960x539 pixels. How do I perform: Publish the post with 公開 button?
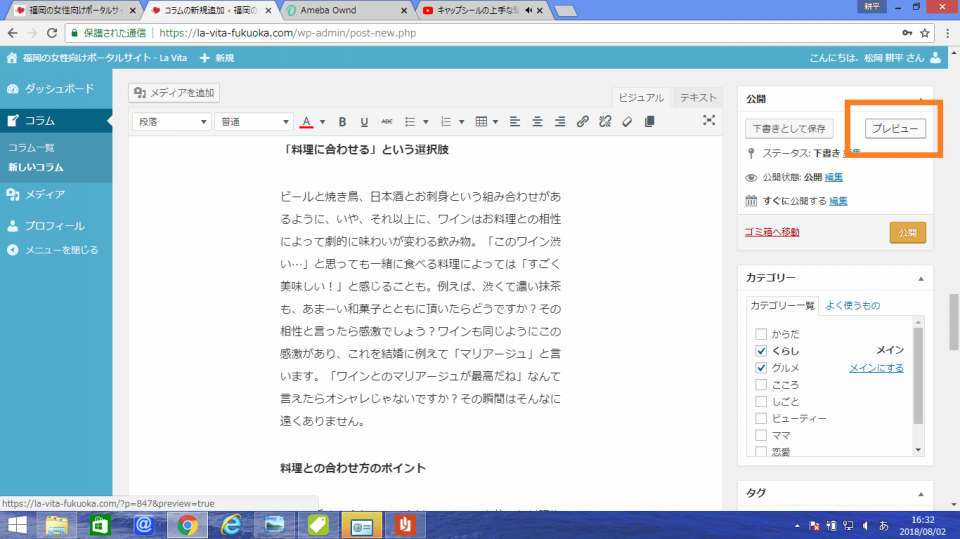(x=907, y=233)
